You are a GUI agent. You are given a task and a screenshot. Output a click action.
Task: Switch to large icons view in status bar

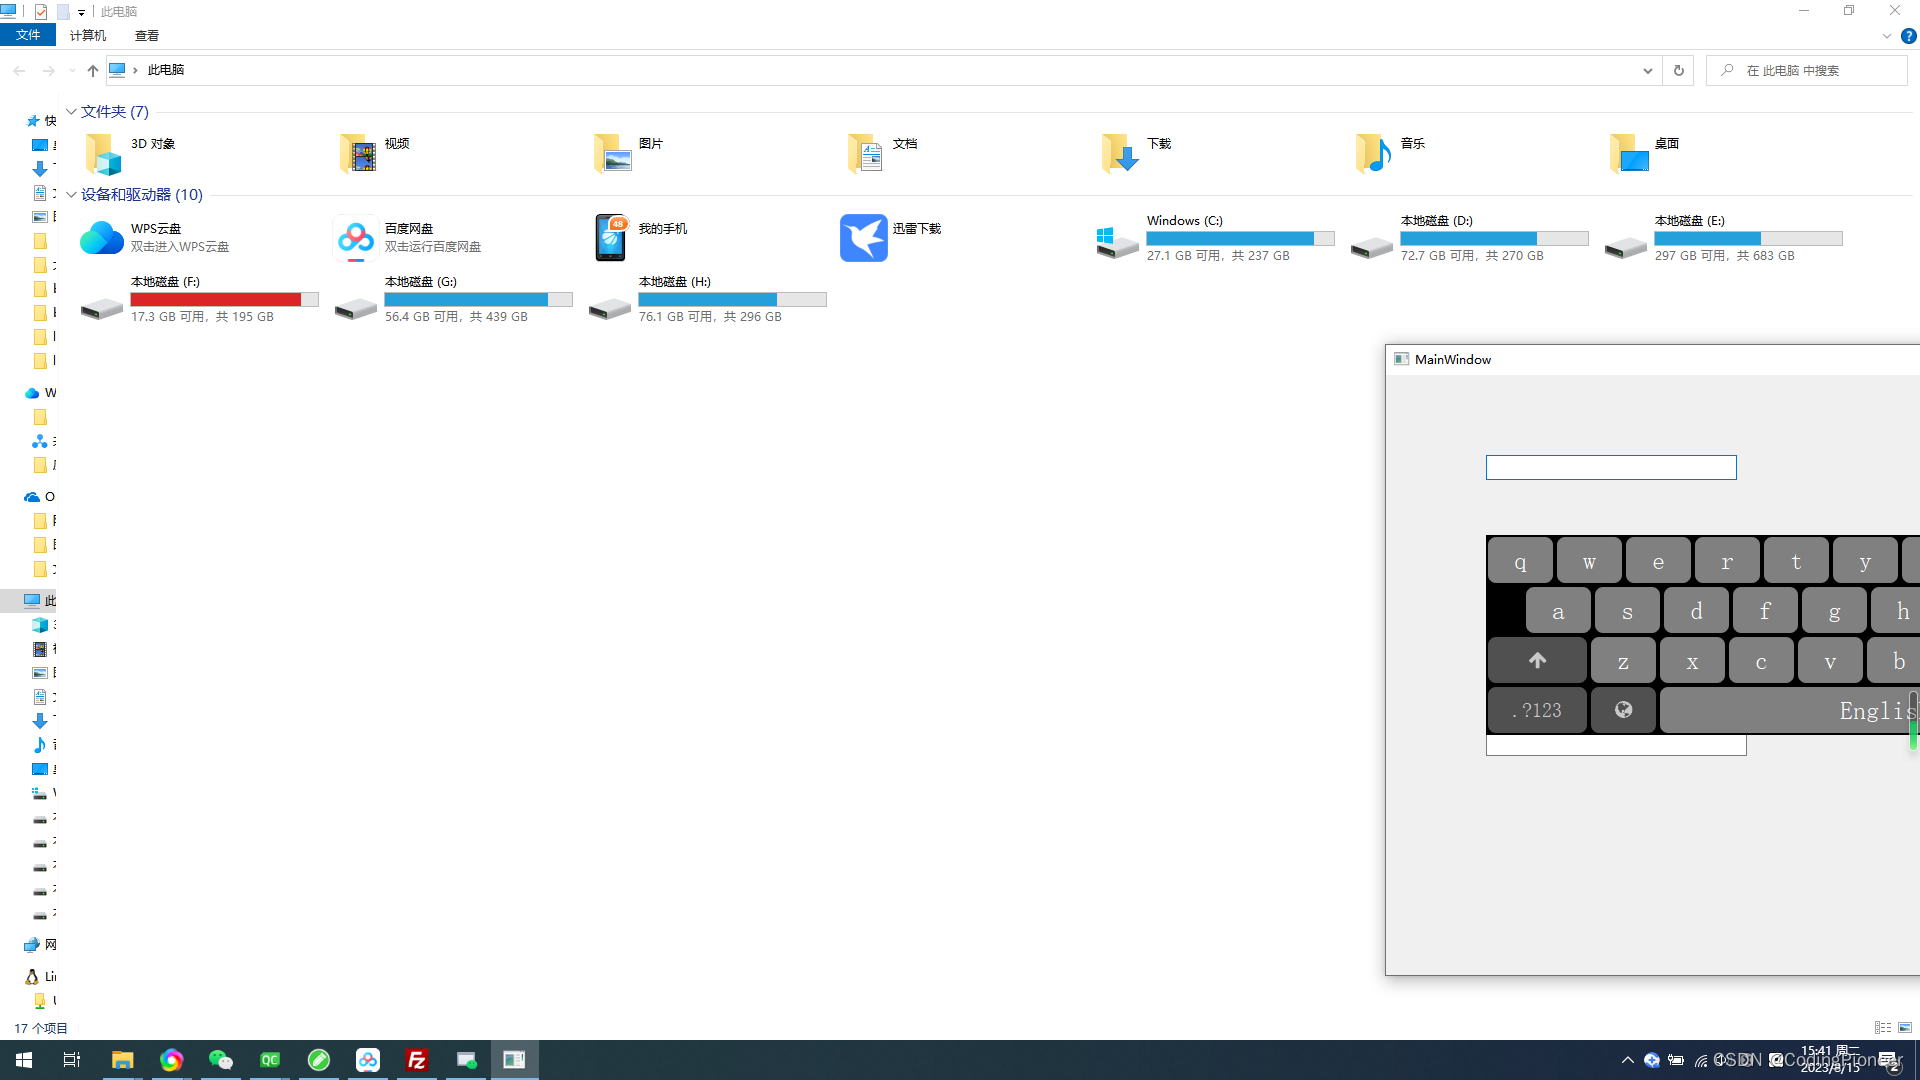1905,1028
